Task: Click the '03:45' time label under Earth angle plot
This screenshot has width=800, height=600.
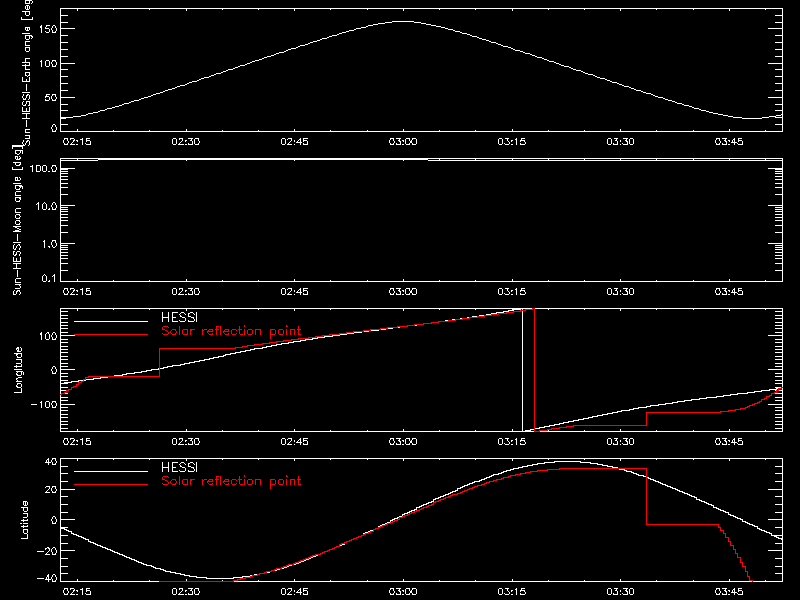Action: (729, 142)
